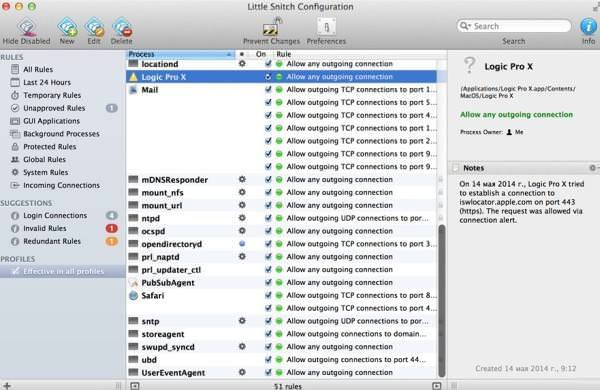Add a profile with plus button
Image resolution: width=600 pixels, height=390 pixels.
click(7, 385)
